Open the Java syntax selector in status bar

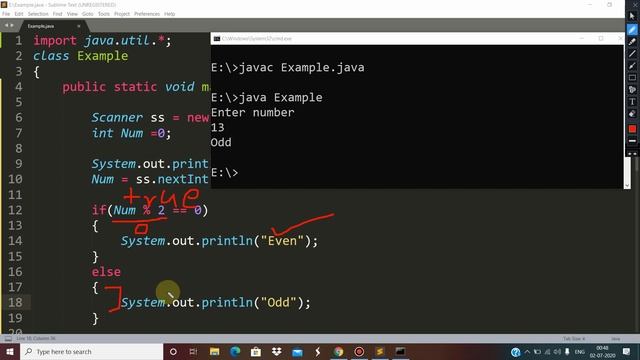(x=616, y=339)
